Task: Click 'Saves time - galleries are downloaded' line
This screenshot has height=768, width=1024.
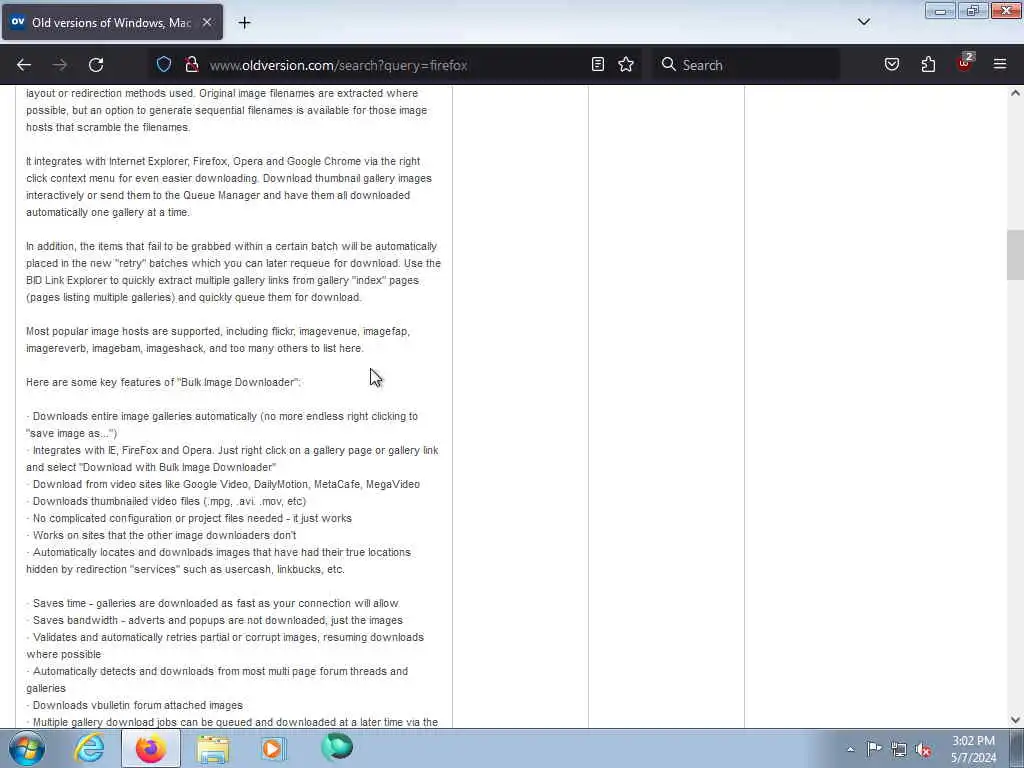Action: (213, 603)
